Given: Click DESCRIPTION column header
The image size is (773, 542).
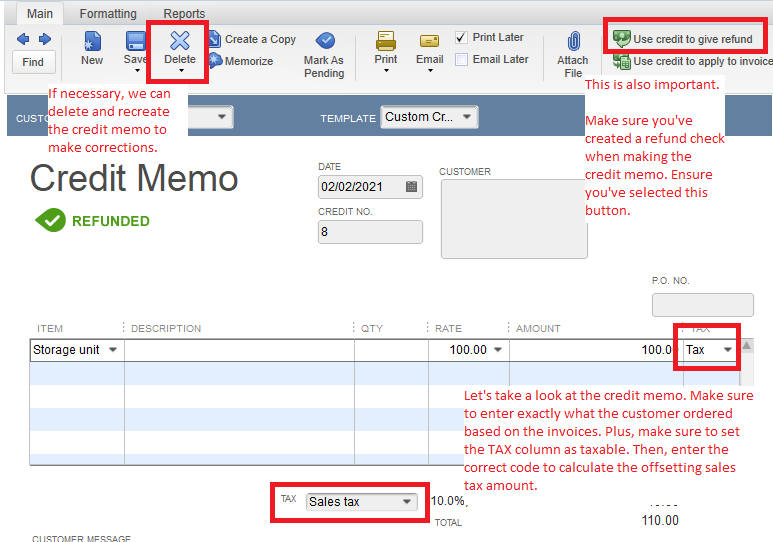Looking at the screenshot, I should (166, 328).
